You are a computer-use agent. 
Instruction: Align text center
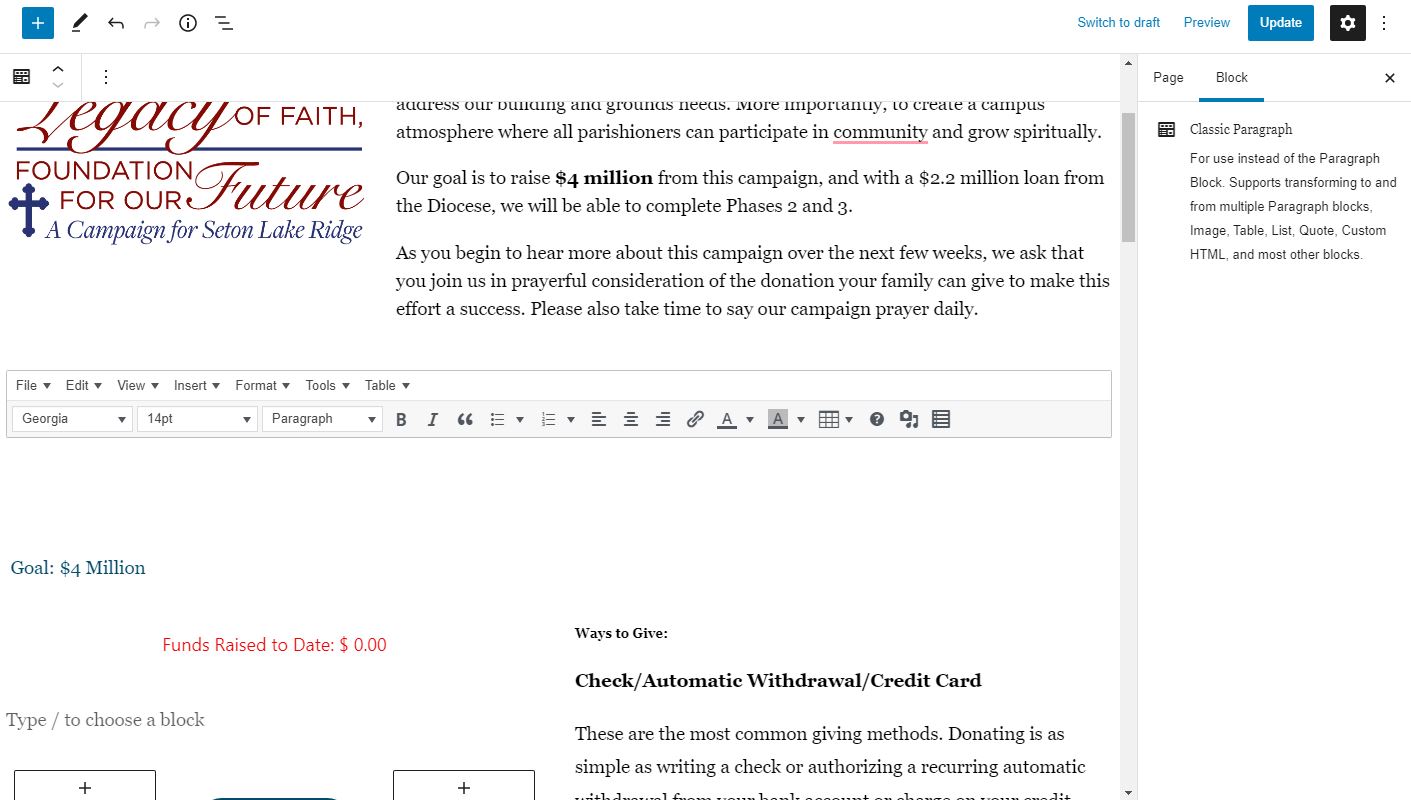click(631, 420)
